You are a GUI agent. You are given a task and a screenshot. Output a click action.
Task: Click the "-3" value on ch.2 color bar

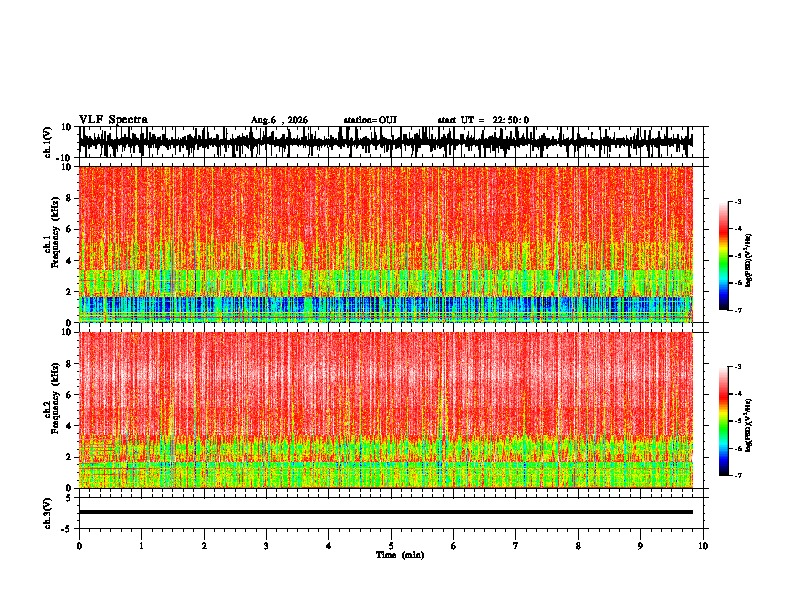737,367
